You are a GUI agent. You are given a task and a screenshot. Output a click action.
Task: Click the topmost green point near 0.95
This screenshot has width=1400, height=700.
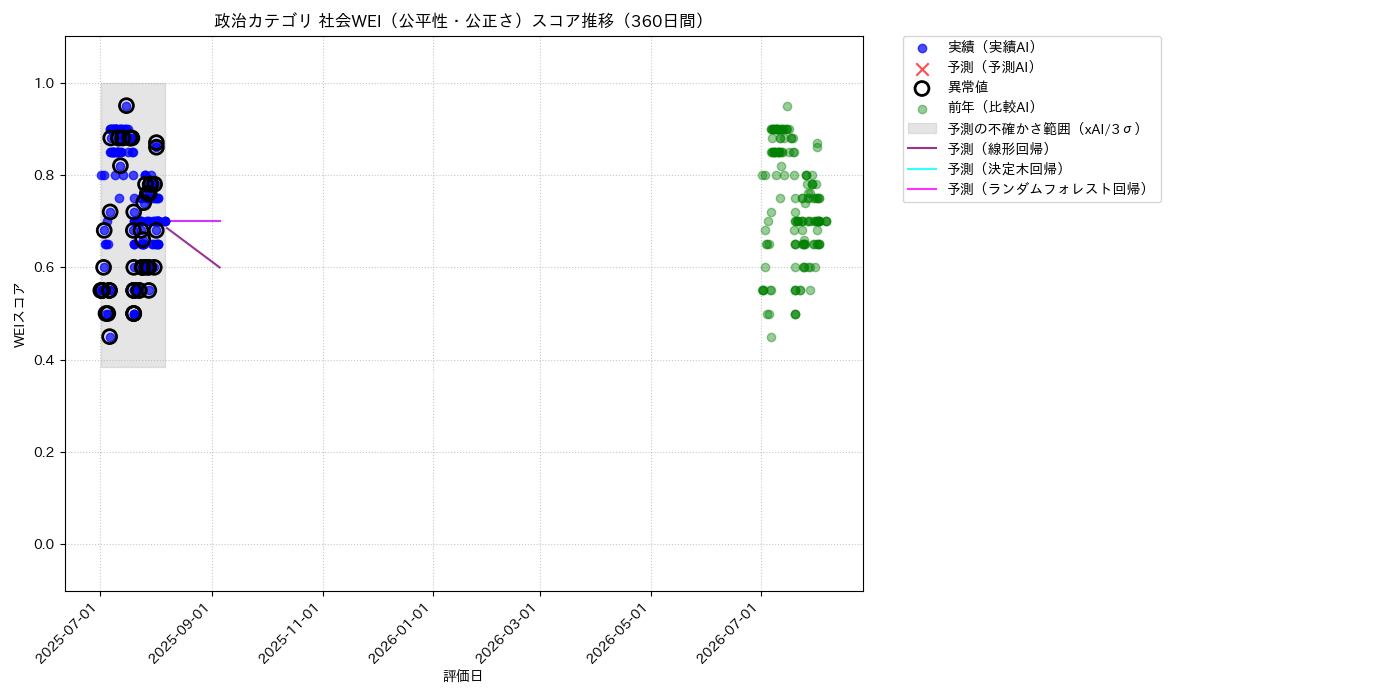pos(787,106)
